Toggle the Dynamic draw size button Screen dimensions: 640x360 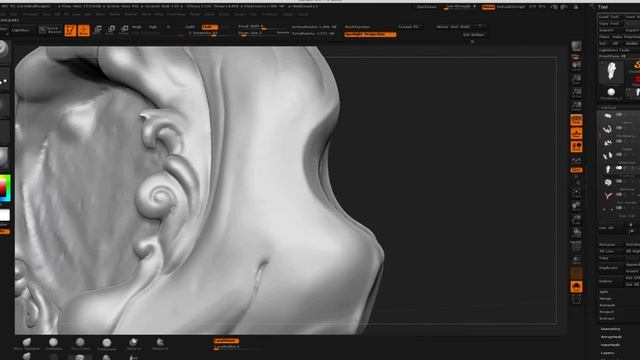tap(282, 33)
